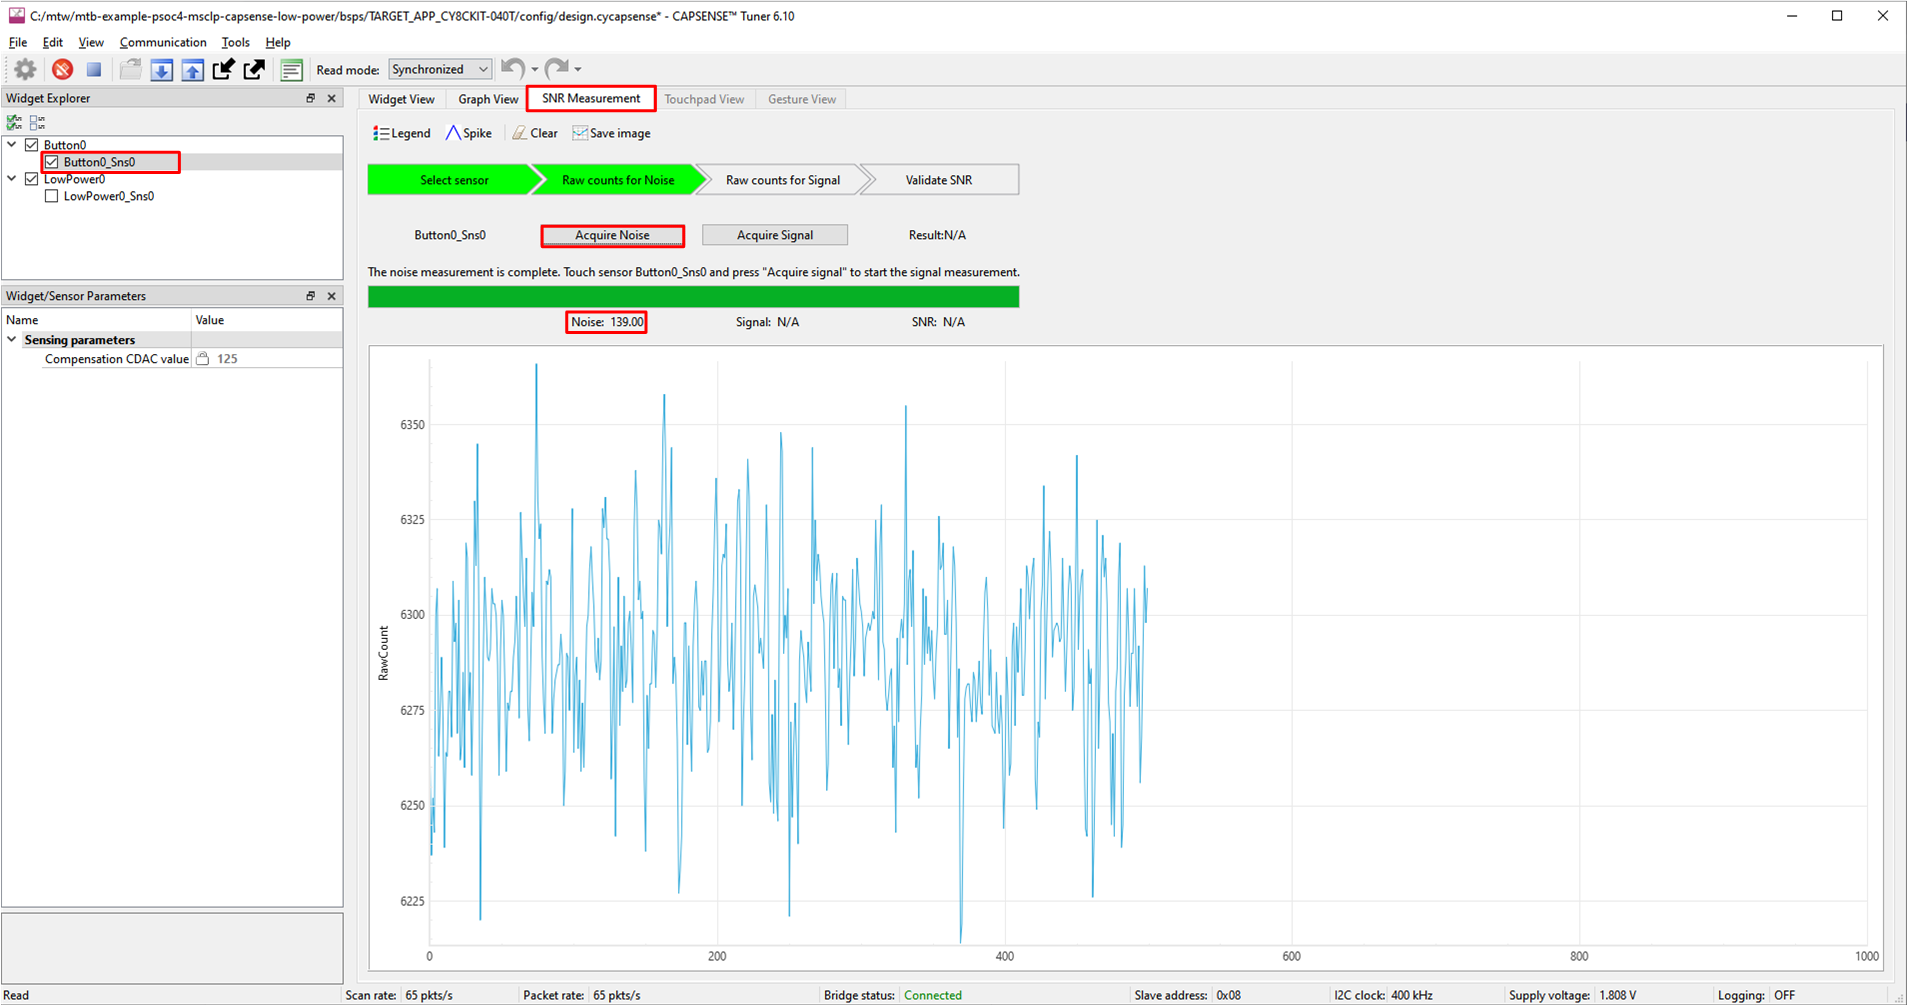Click the import icon with inward arrow
Screen dimensions: 1908x1006
pos(223,69)
